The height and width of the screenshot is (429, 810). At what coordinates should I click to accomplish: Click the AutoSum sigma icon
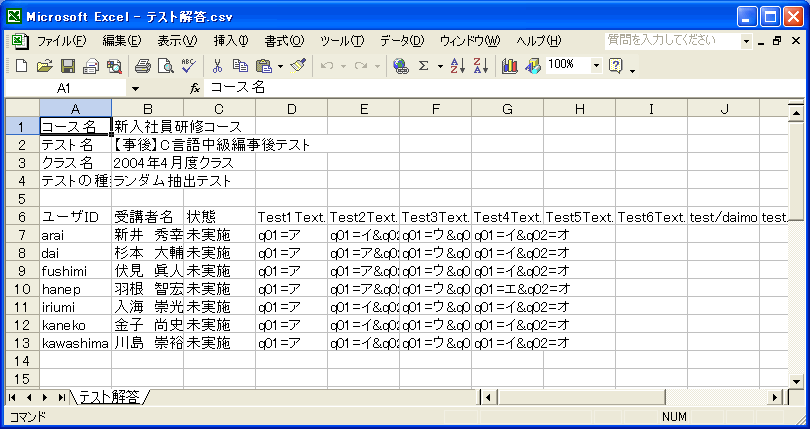coord(424,66)
